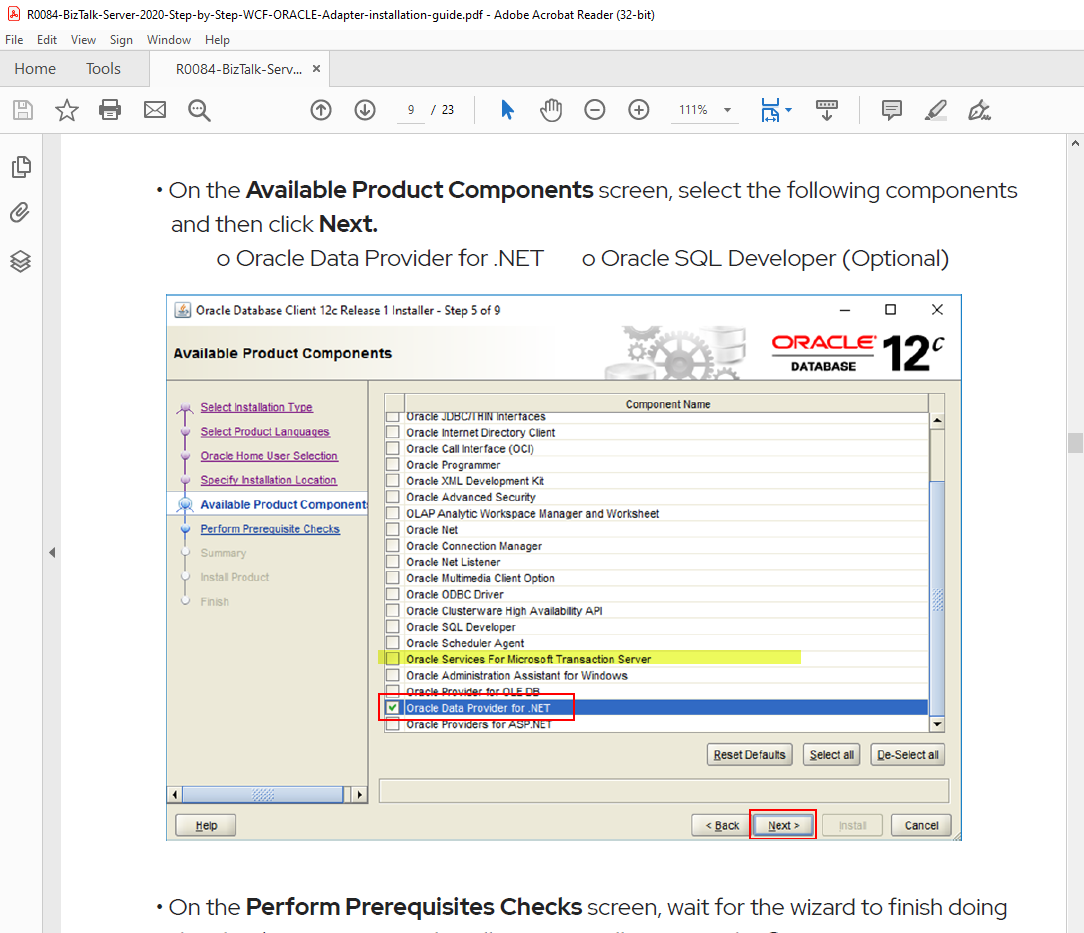The image size is (1084, 933).
Task: Zoom out with minus icon
Action: click(595, 110)
